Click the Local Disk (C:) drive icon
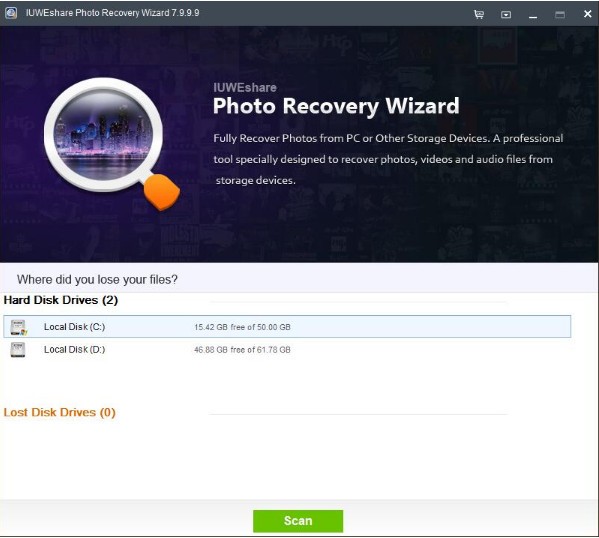Image resolution: width=599 pixels, height=538 pixels. click(x=18, y=327)
